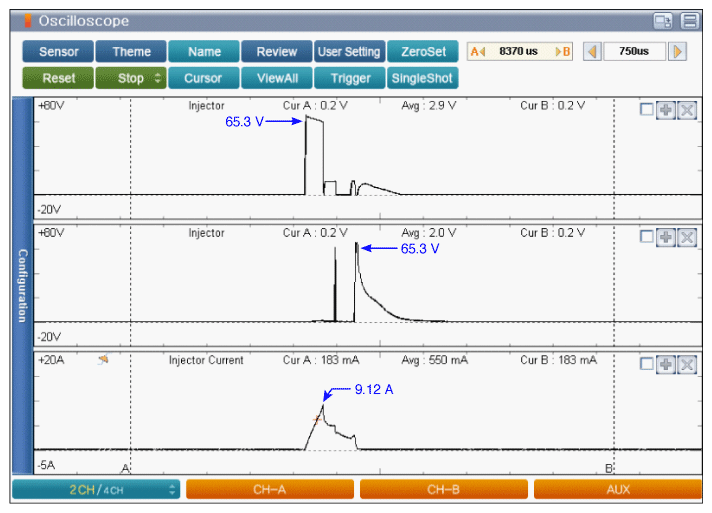Open the 2CH/4CH channel mode dropdown
The width and height of the screenshot is (712, 513).
point(96,489)
